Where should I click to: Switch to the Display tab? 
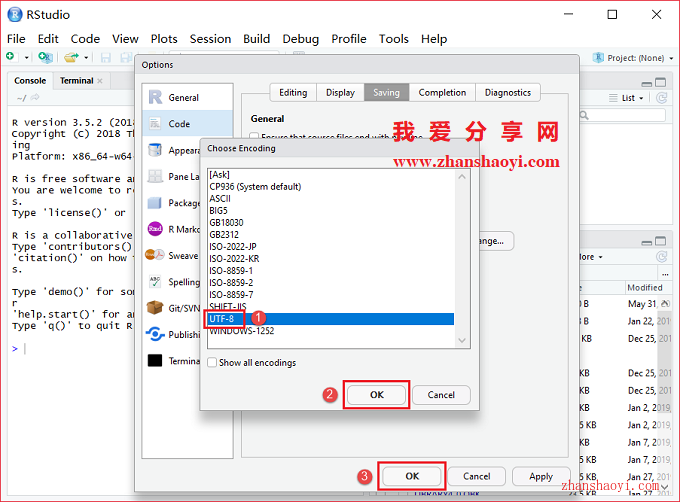point(340,92)
